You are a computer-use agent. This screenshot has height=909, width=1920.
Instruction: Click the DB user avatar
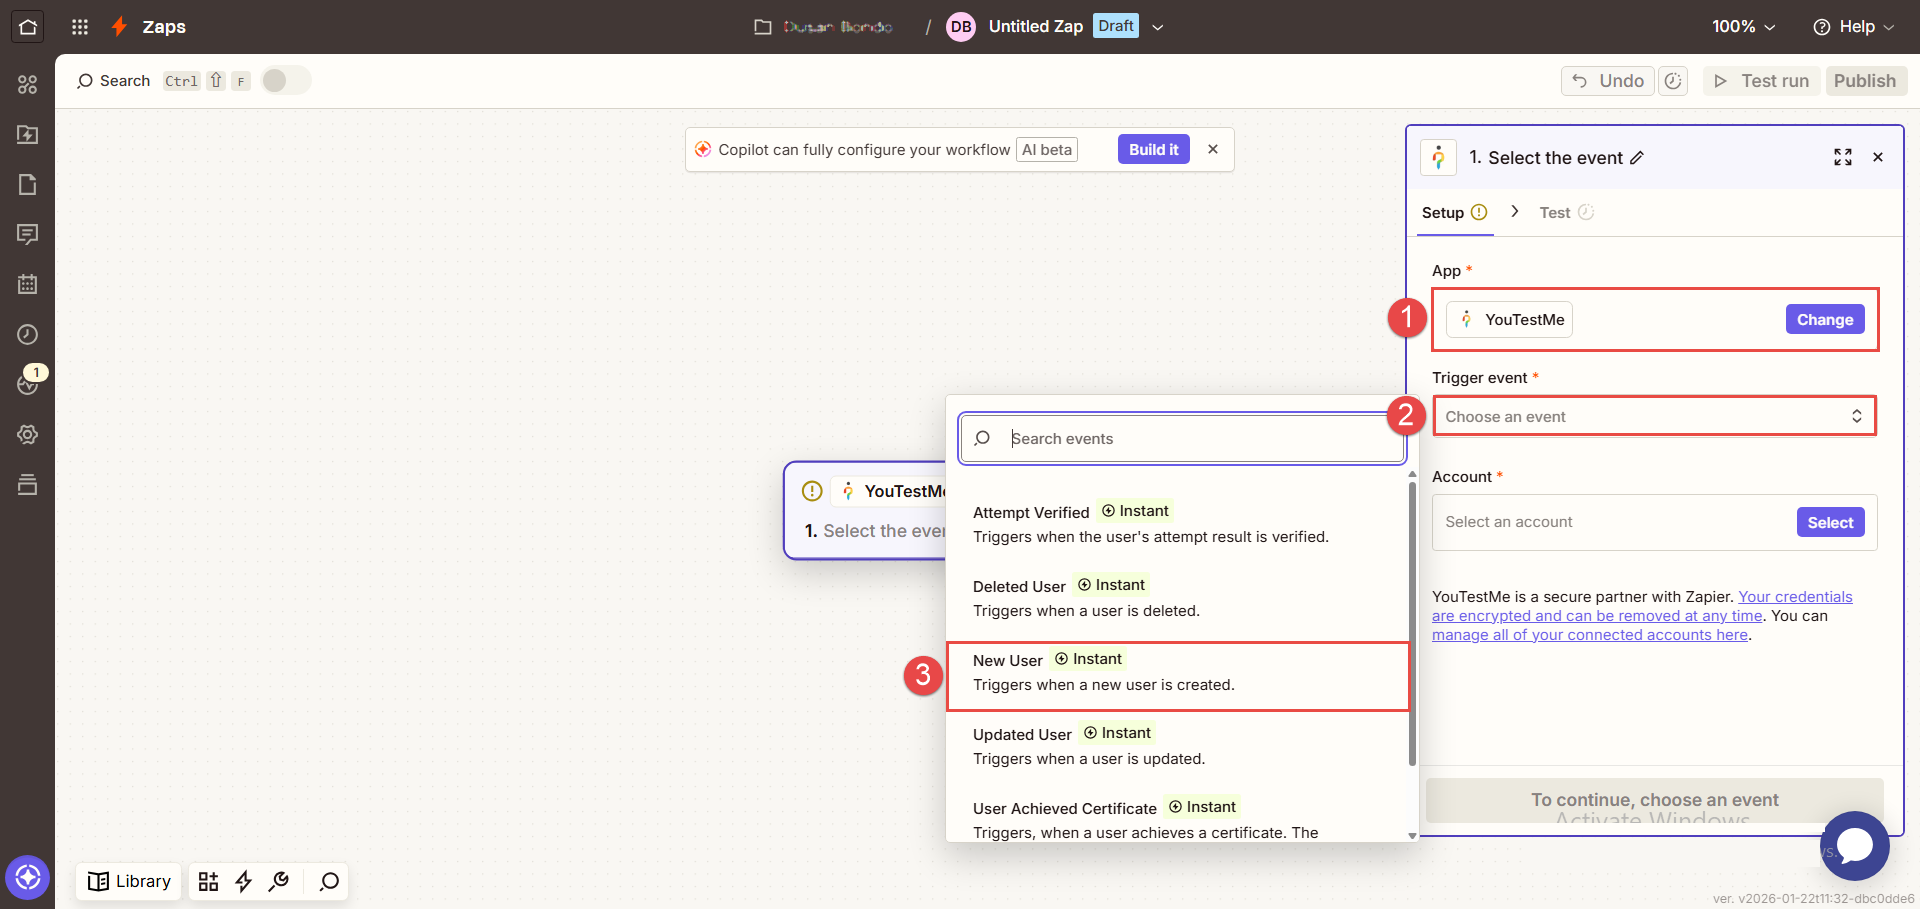point(961,27)
